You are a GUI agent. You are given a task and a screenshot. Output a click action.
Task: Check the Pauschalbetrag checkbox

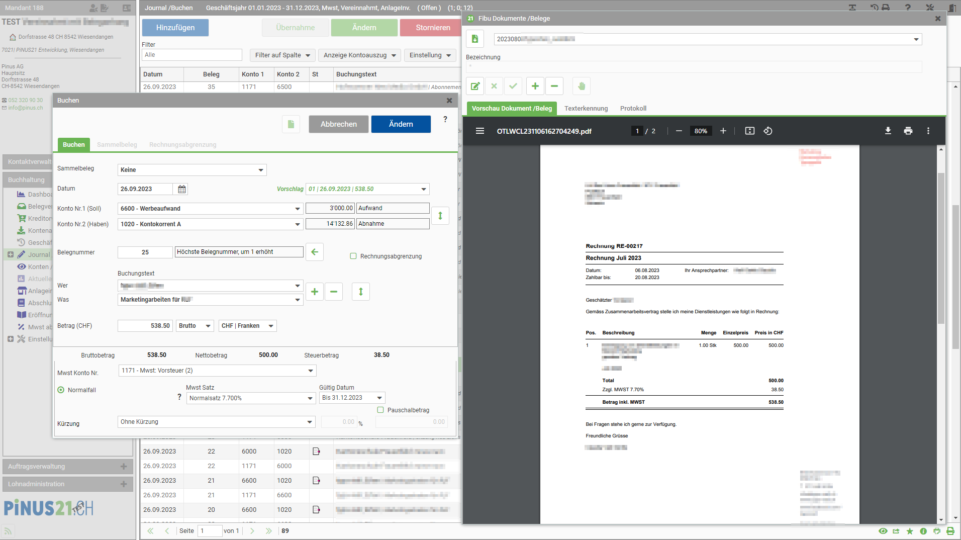click(x=381, y=409)
